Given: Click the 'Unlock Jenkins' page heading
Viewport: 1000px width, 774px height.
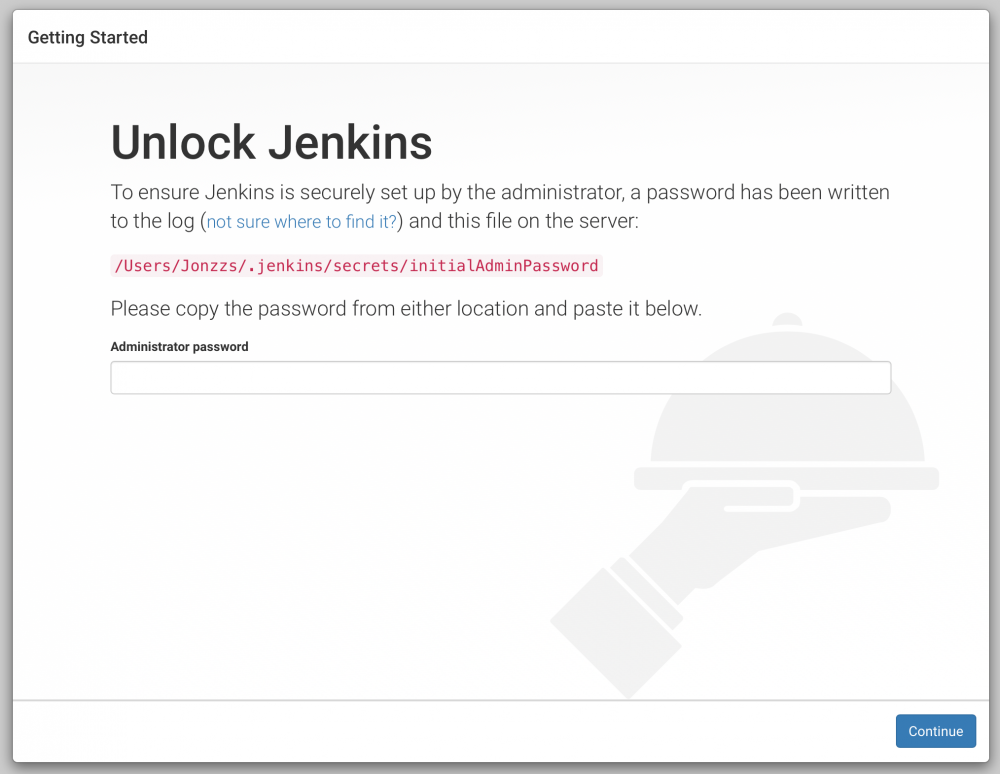Looking at the screenshot, I should tap(271, 142).
